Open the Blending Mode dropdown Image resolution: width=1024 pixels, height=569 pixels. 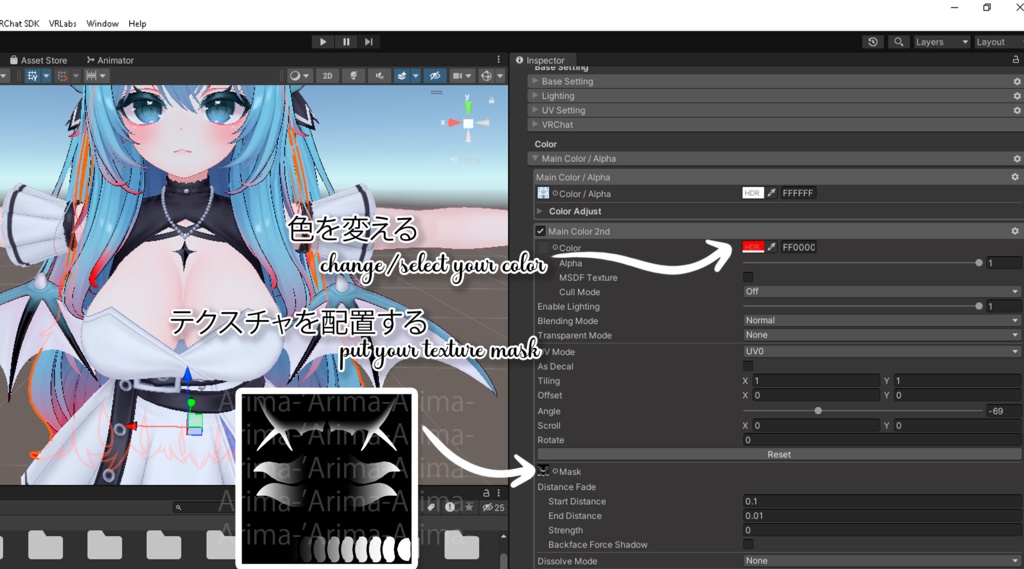coord(882,321)
